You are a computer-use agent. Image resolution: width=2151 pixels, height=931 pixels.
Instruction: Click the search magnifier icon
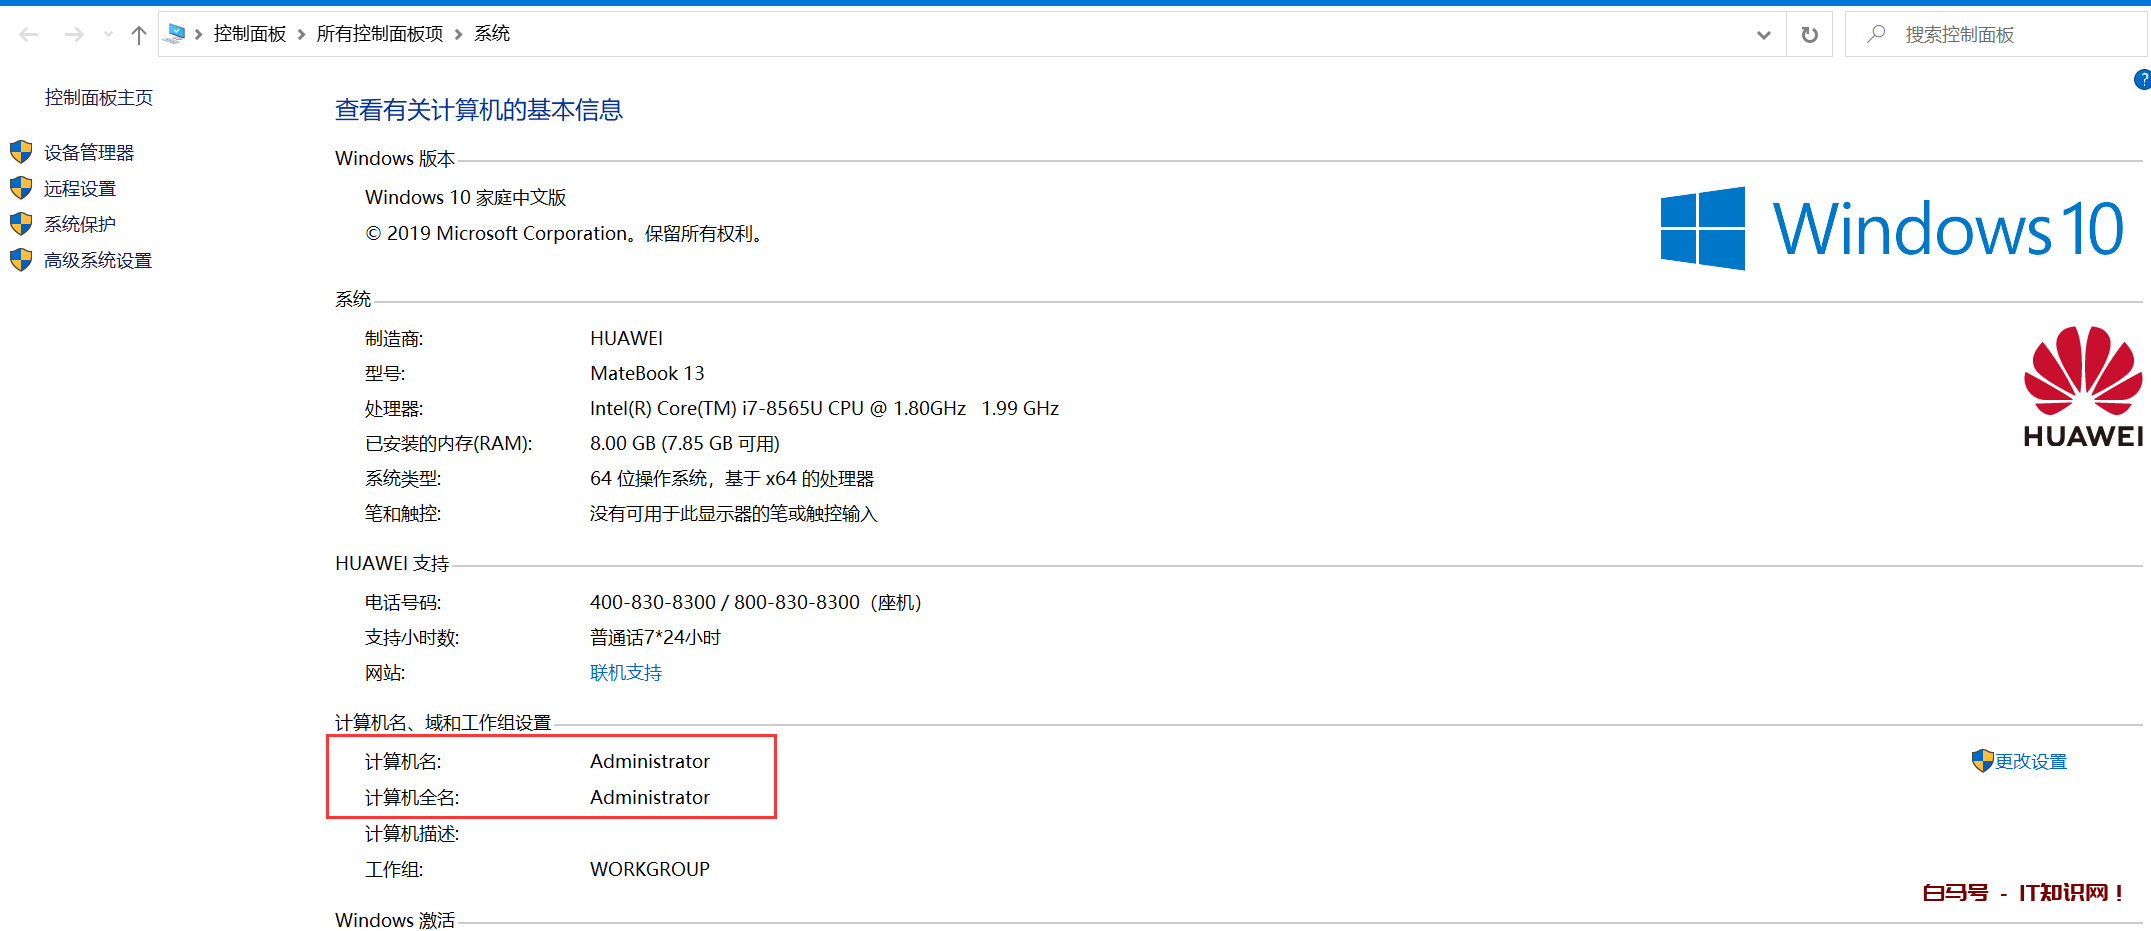(1874, 33)
